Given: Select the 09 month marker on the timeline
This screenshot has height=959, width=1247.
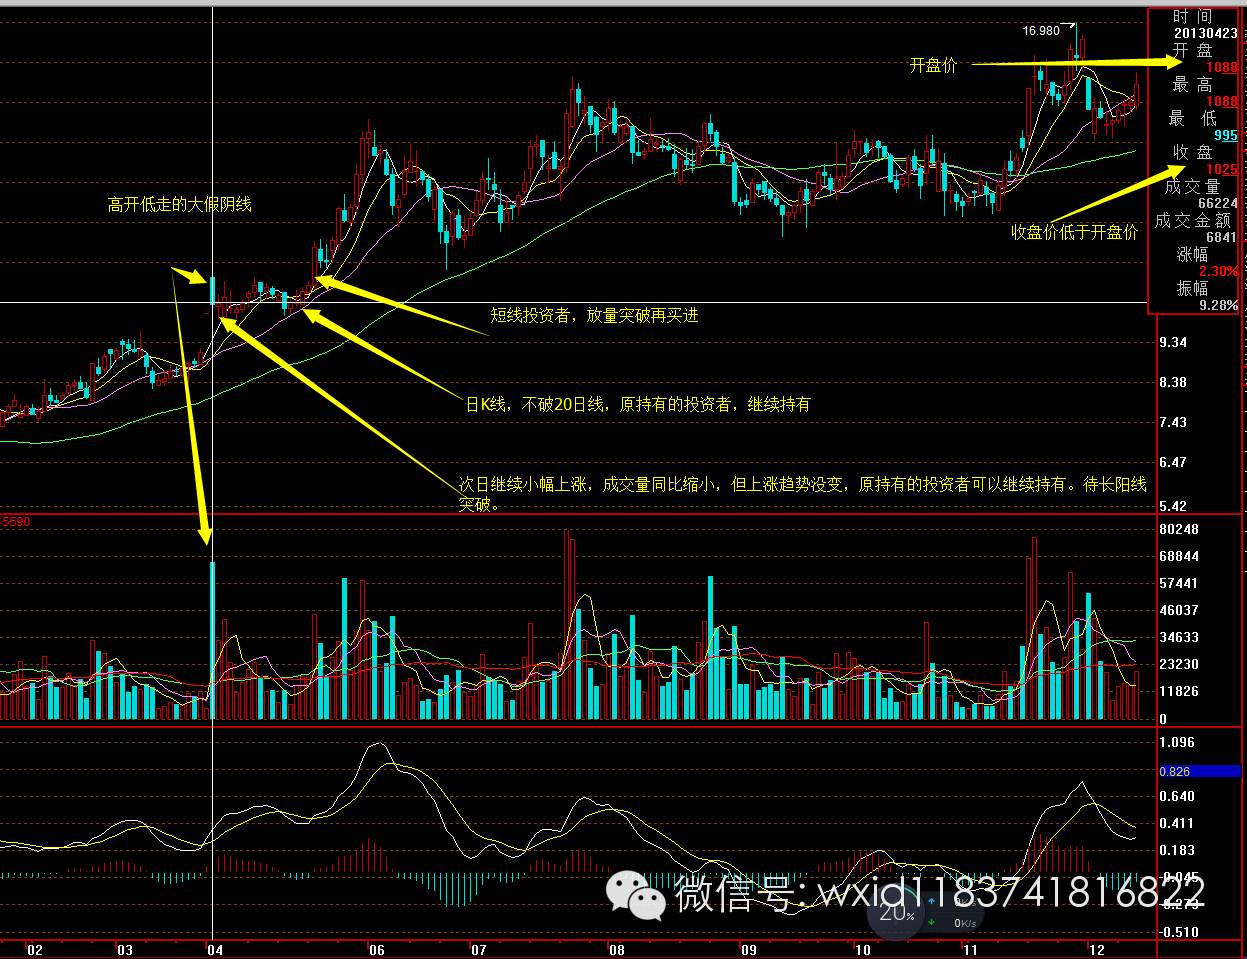Looking at the screenshot, I should (748, 947).
